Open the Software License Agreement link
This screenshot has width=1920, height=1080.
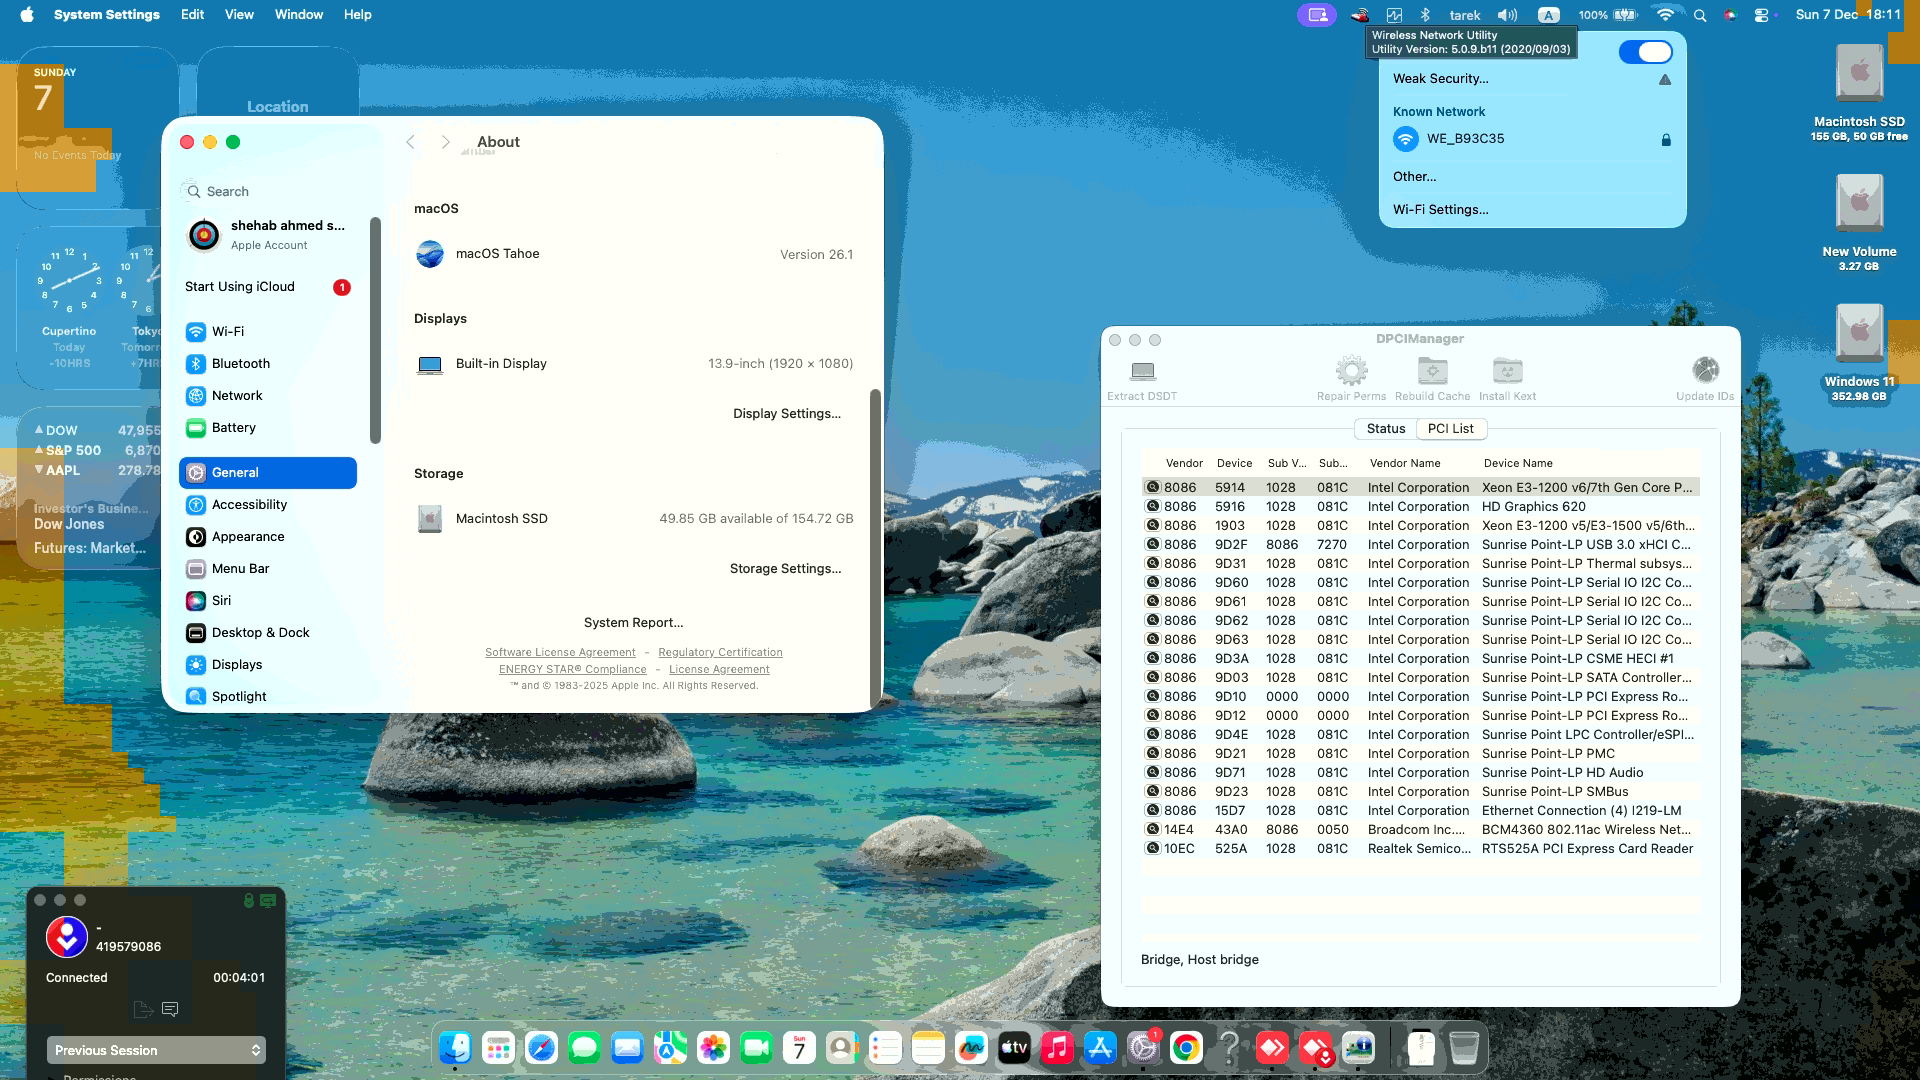click(x=560, y=651)
